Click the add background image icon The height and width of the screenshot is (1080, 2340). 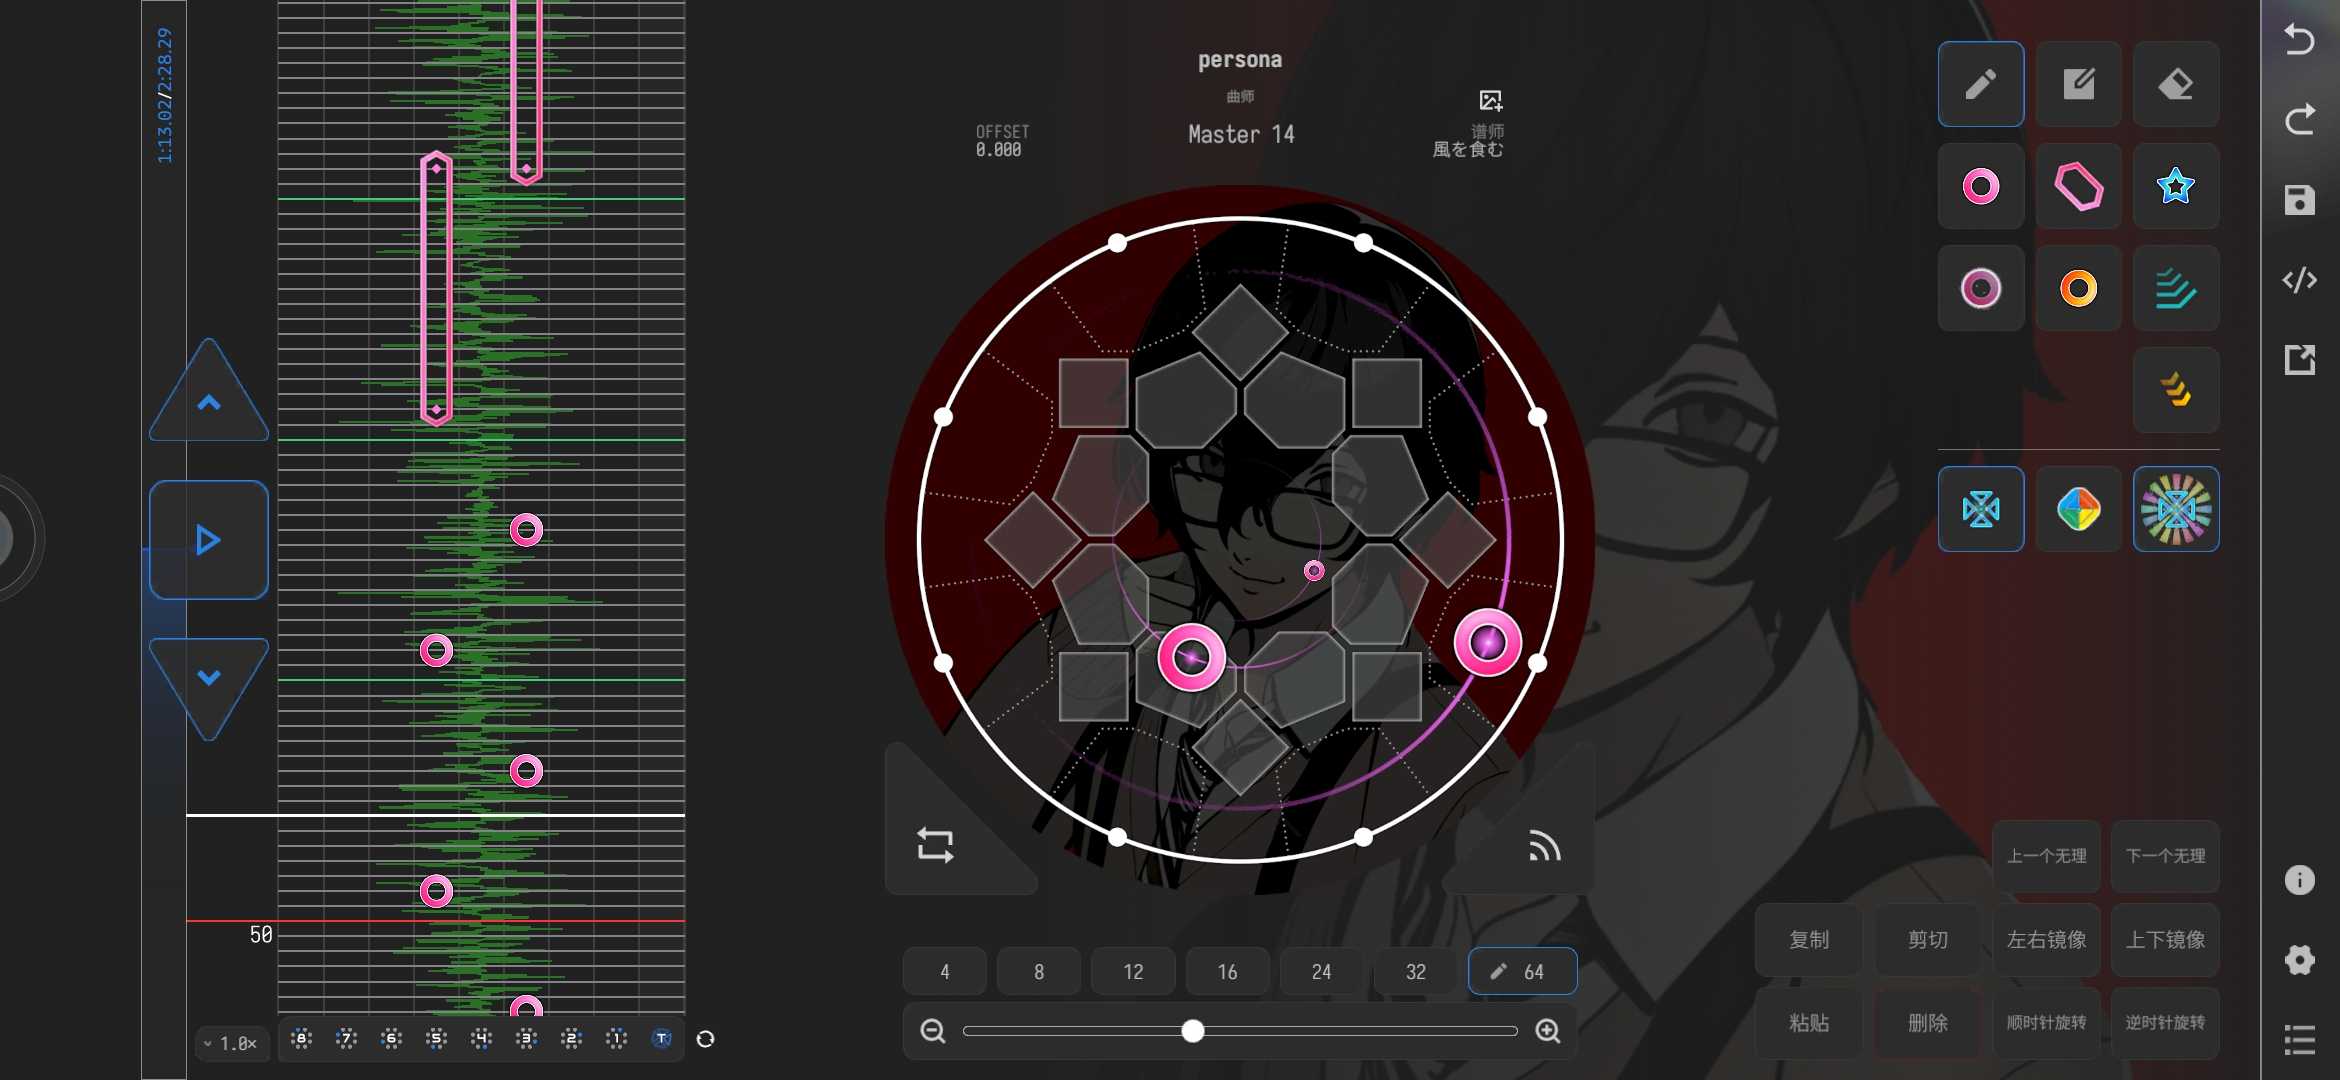click(x=1490, y=100)
